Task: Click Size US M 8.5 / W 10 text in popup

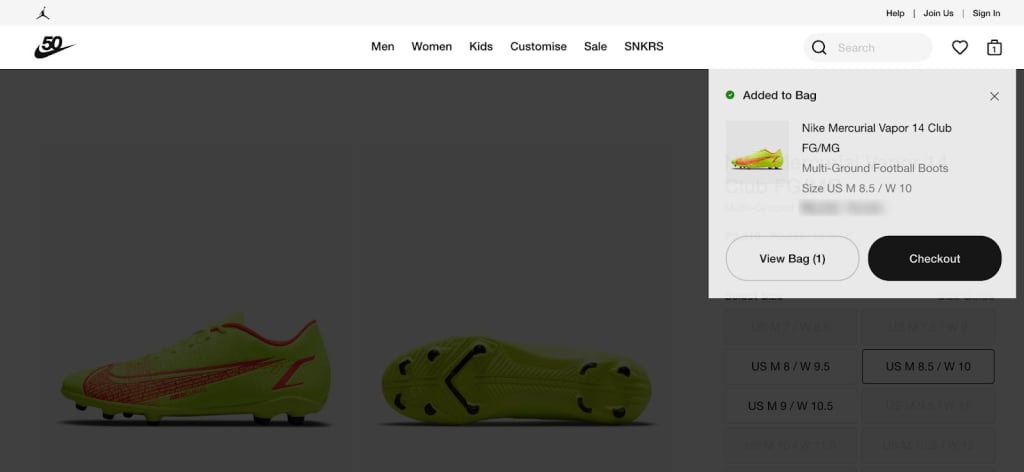Action: tap(857, 189)
